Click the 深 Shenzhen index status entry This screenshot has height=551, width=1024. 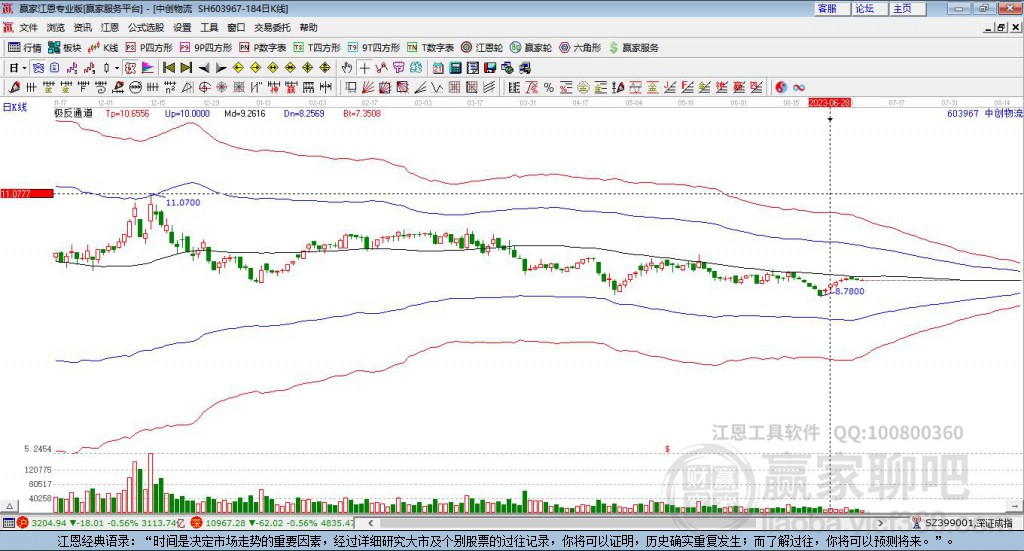coord(274,523)
